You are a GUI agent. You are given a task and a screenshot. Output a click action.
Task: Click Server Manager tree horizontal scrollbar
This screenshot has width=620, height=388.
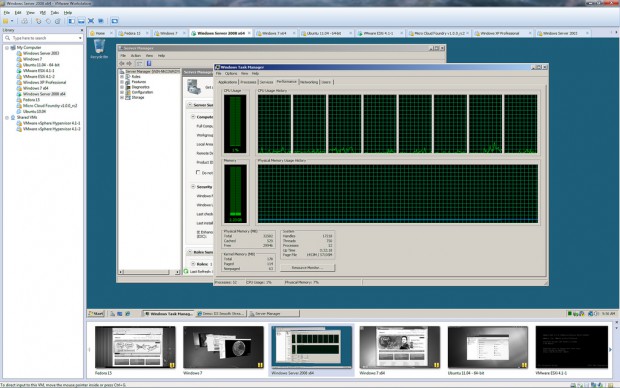(149, 272)
